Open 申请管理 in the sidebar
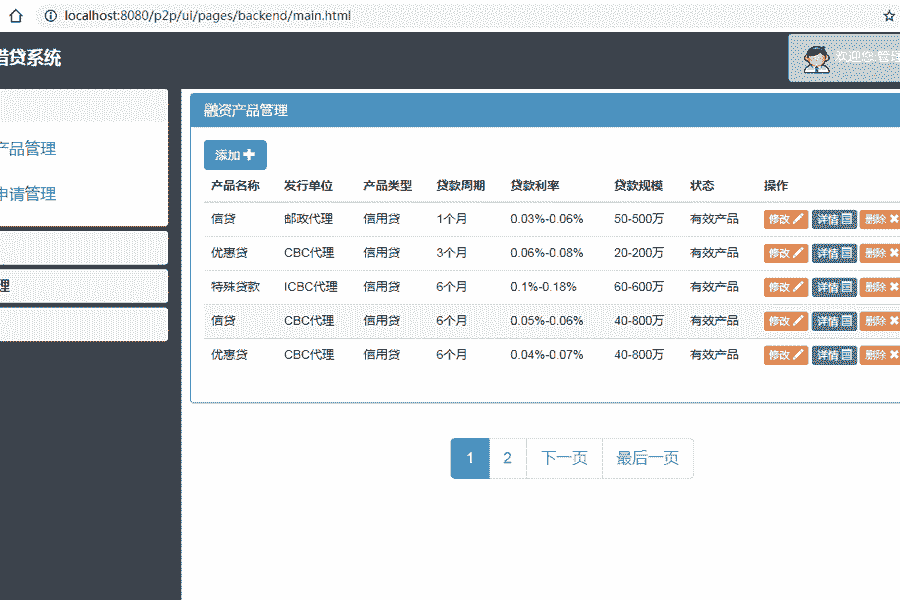 [x=28, y=194]
